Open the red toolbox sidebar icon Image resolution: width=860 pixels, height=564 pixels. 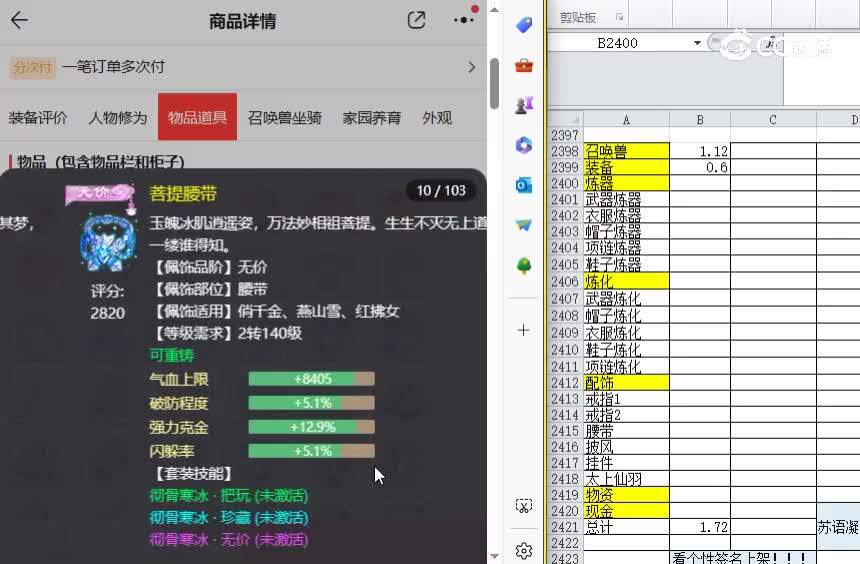point(524,65)
